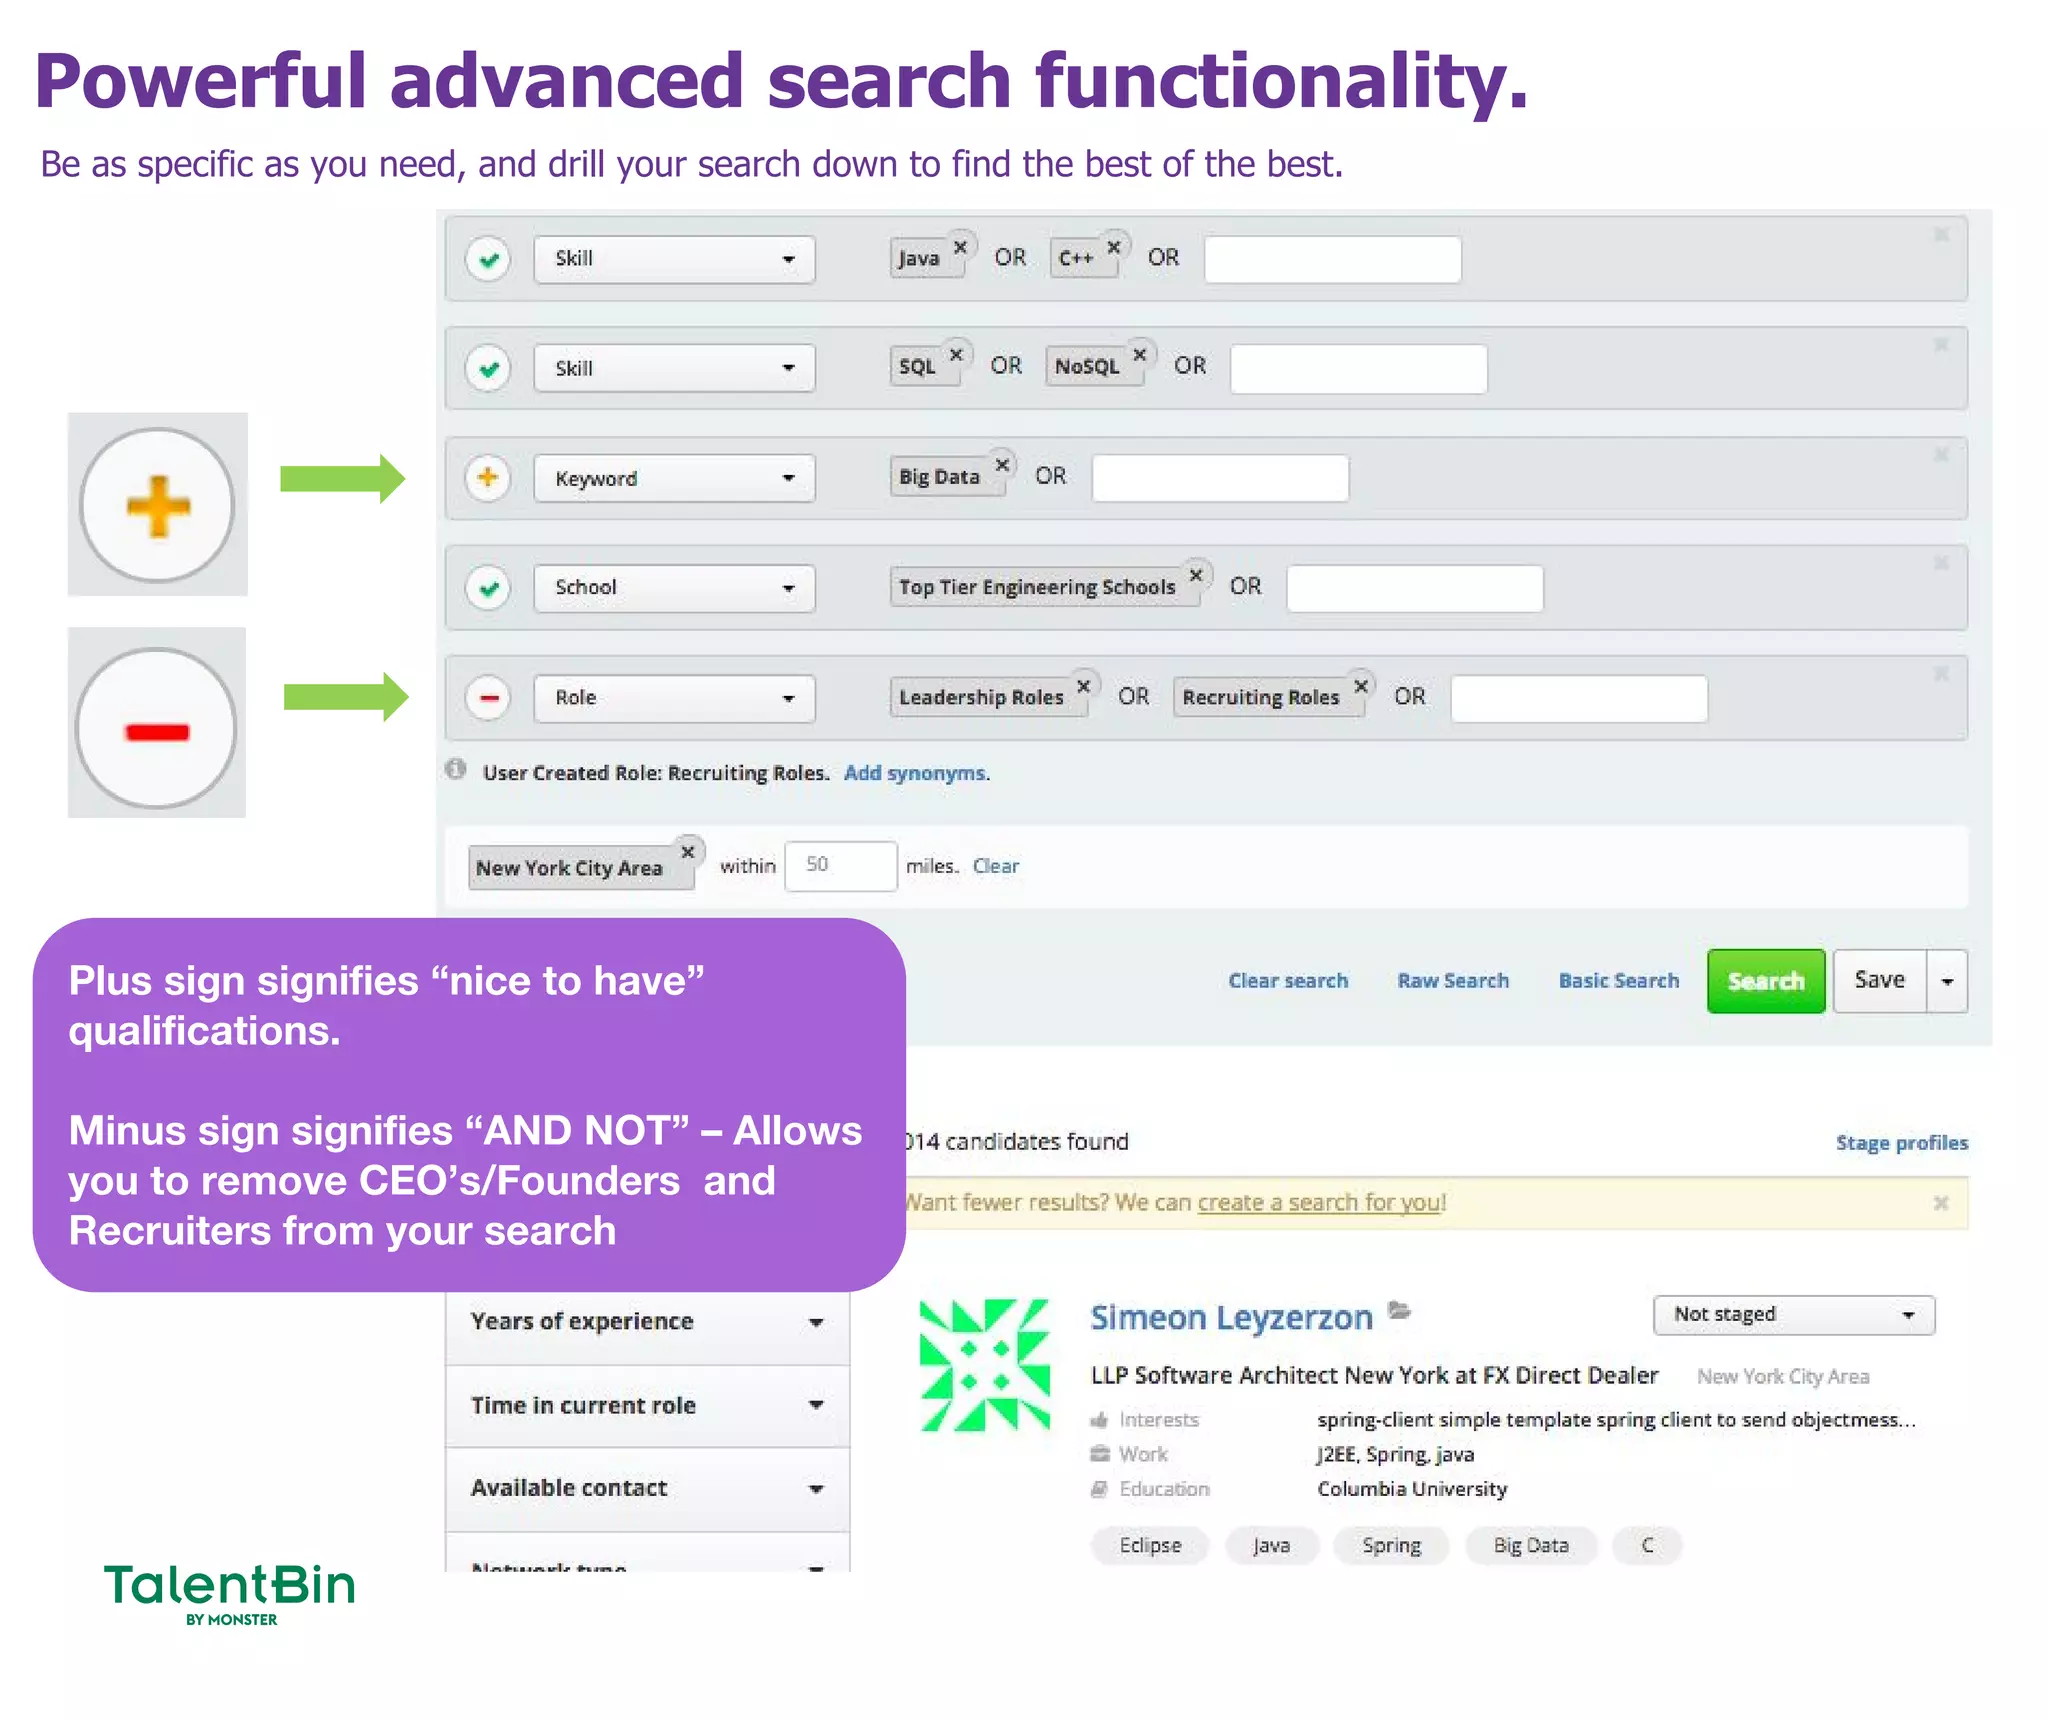Expand Available contact filter
2048x1720 pixels.
(647, 1489)
